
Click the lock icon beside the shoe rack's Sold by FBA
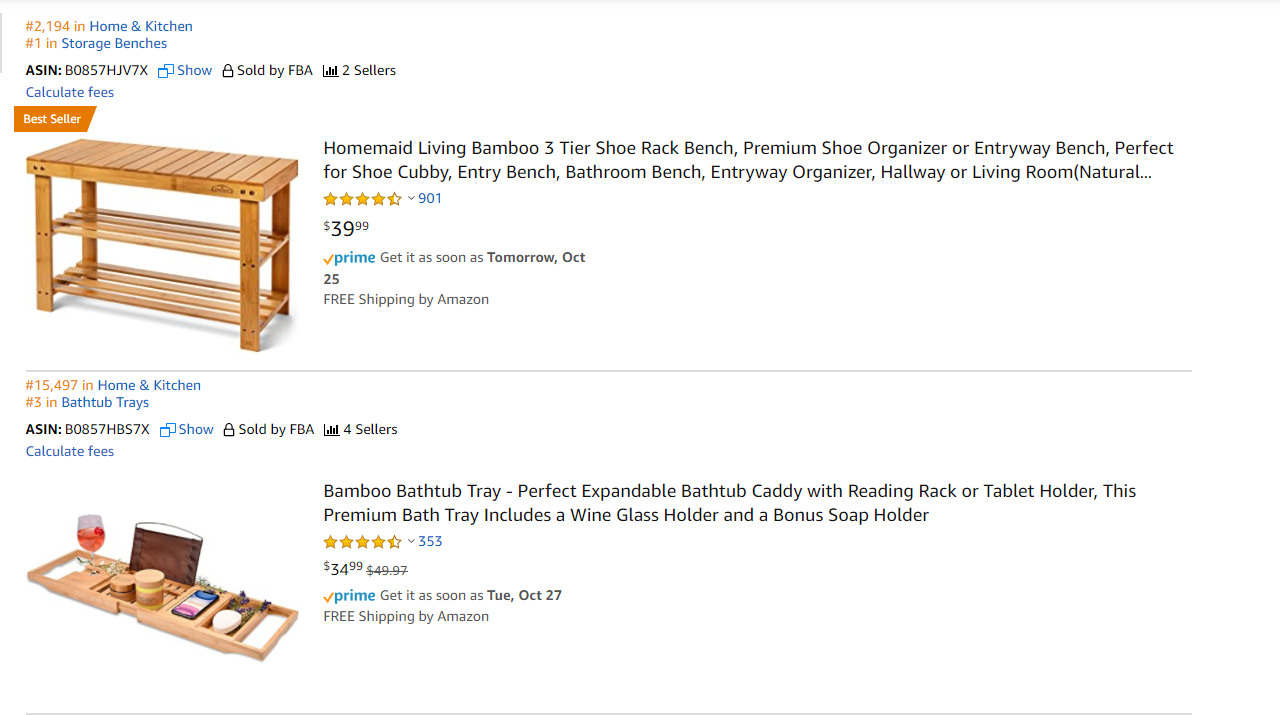[x=228, y=71]
